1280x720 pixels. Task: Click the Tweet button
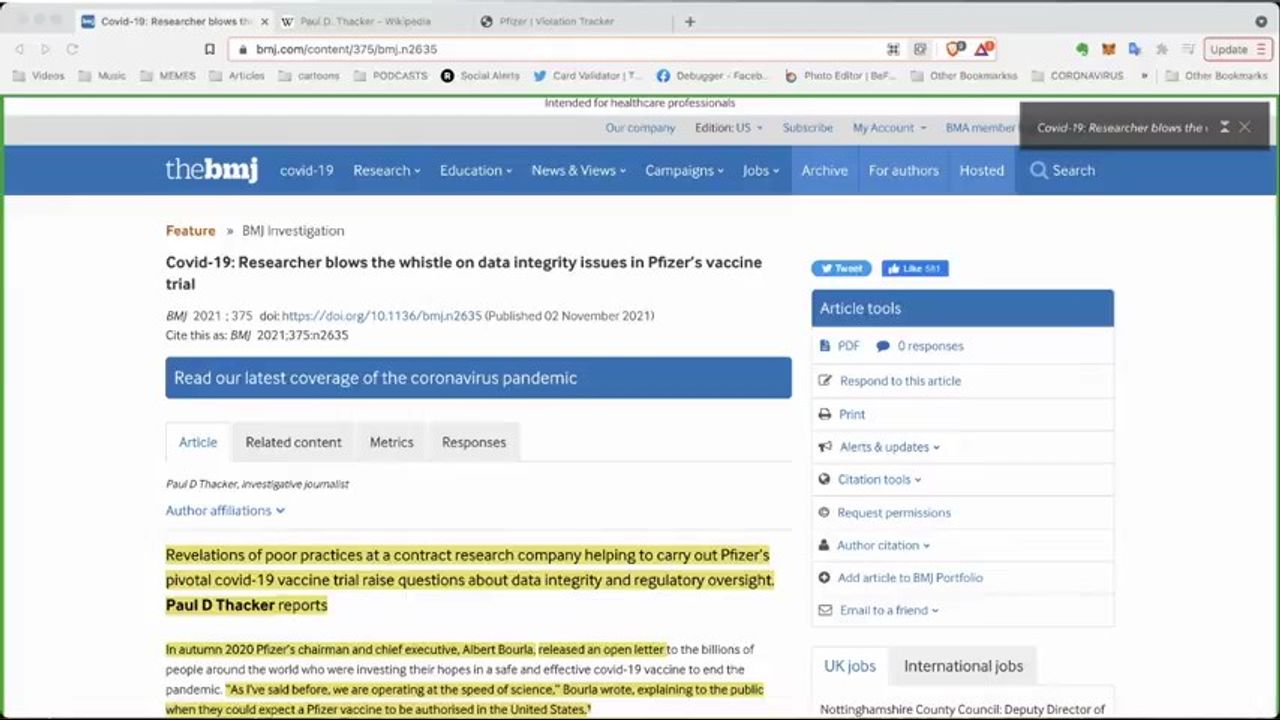[841, 268]
